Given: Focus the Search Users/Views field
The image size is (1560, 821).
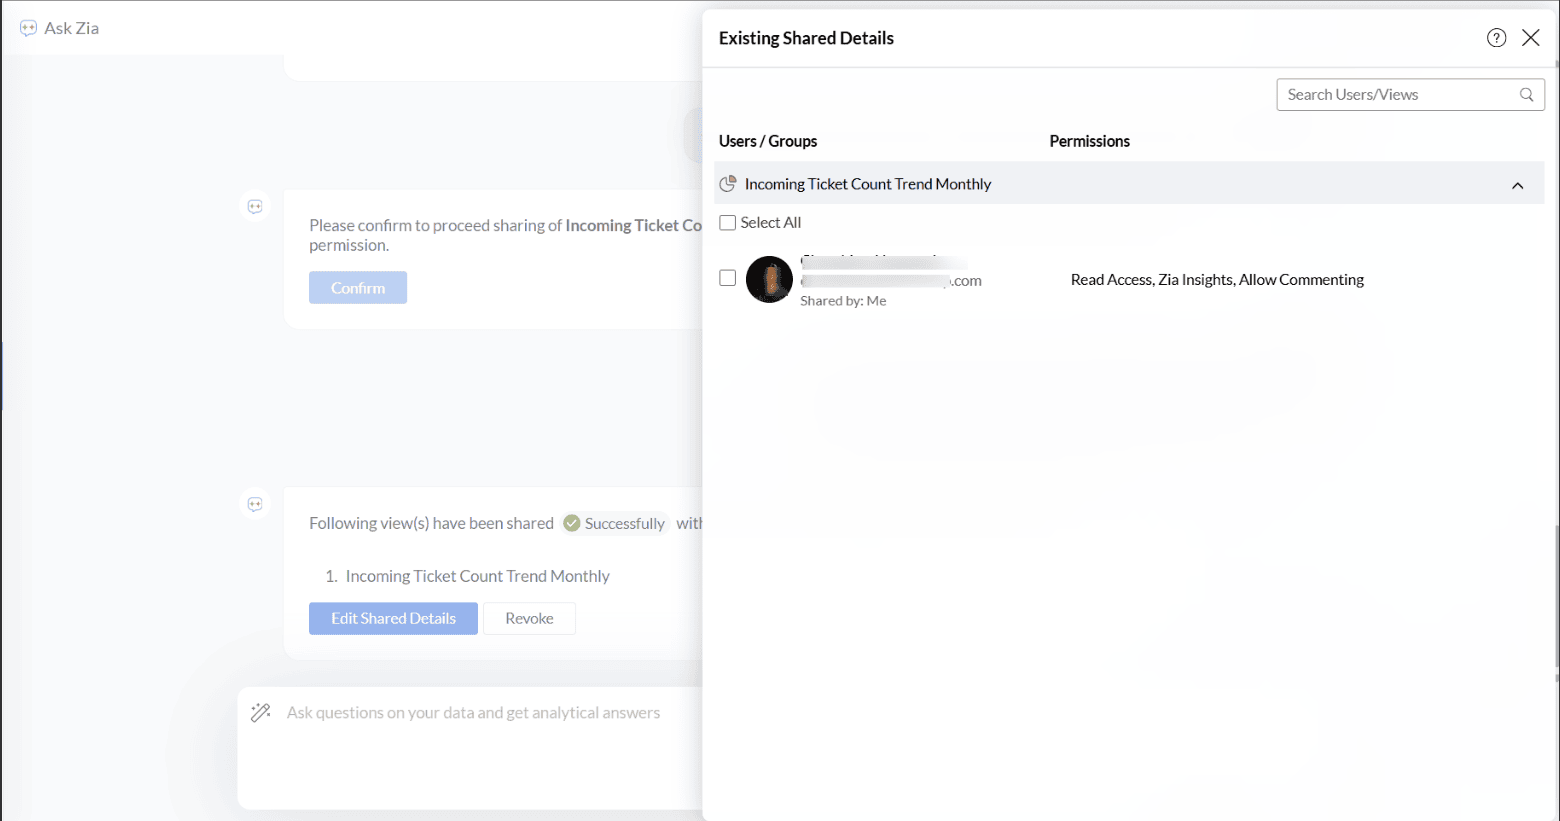Looking at the screenshot, I should (1396, 95).
